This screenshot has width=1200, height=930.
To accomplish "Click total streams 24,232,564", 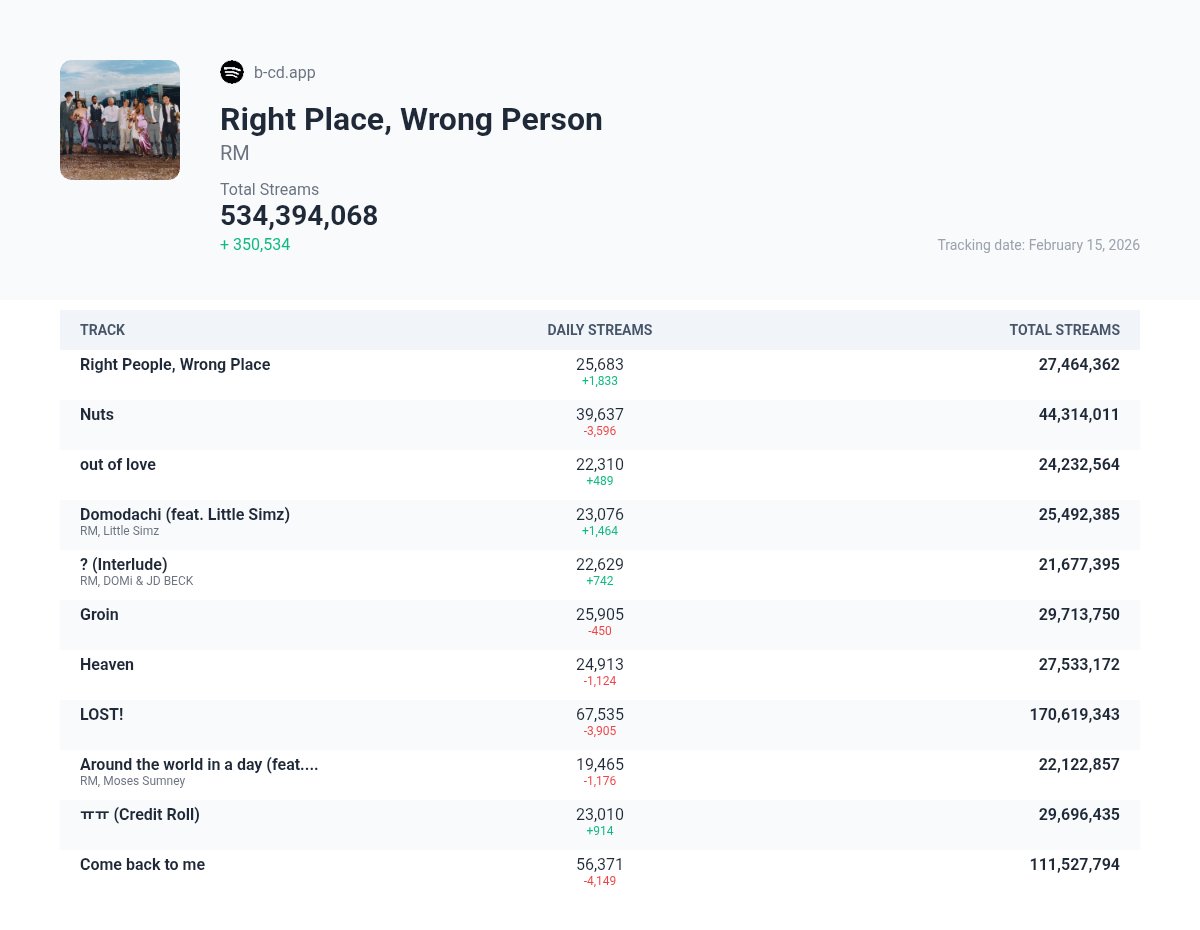I will coord(1079,465).
